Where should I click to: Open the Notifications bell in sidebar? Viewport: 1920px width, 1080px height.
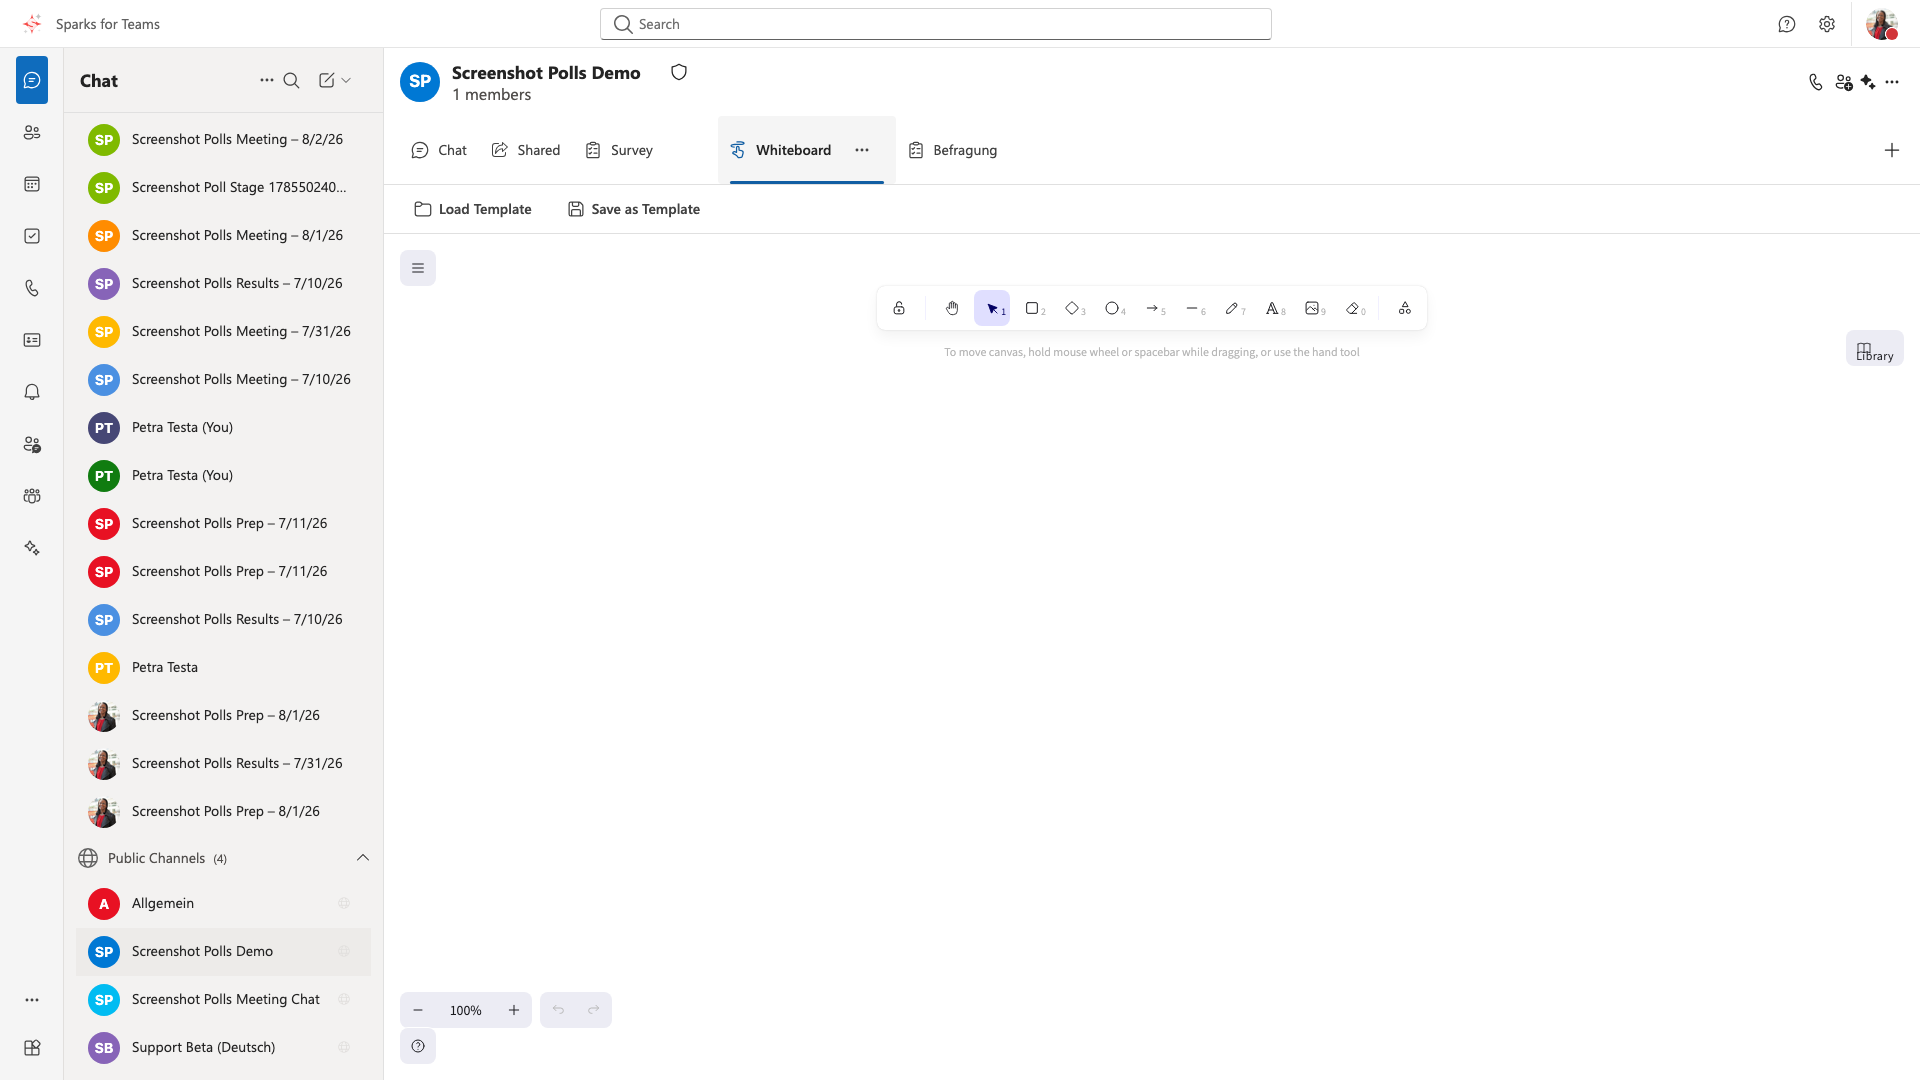[x=32, y=392]
